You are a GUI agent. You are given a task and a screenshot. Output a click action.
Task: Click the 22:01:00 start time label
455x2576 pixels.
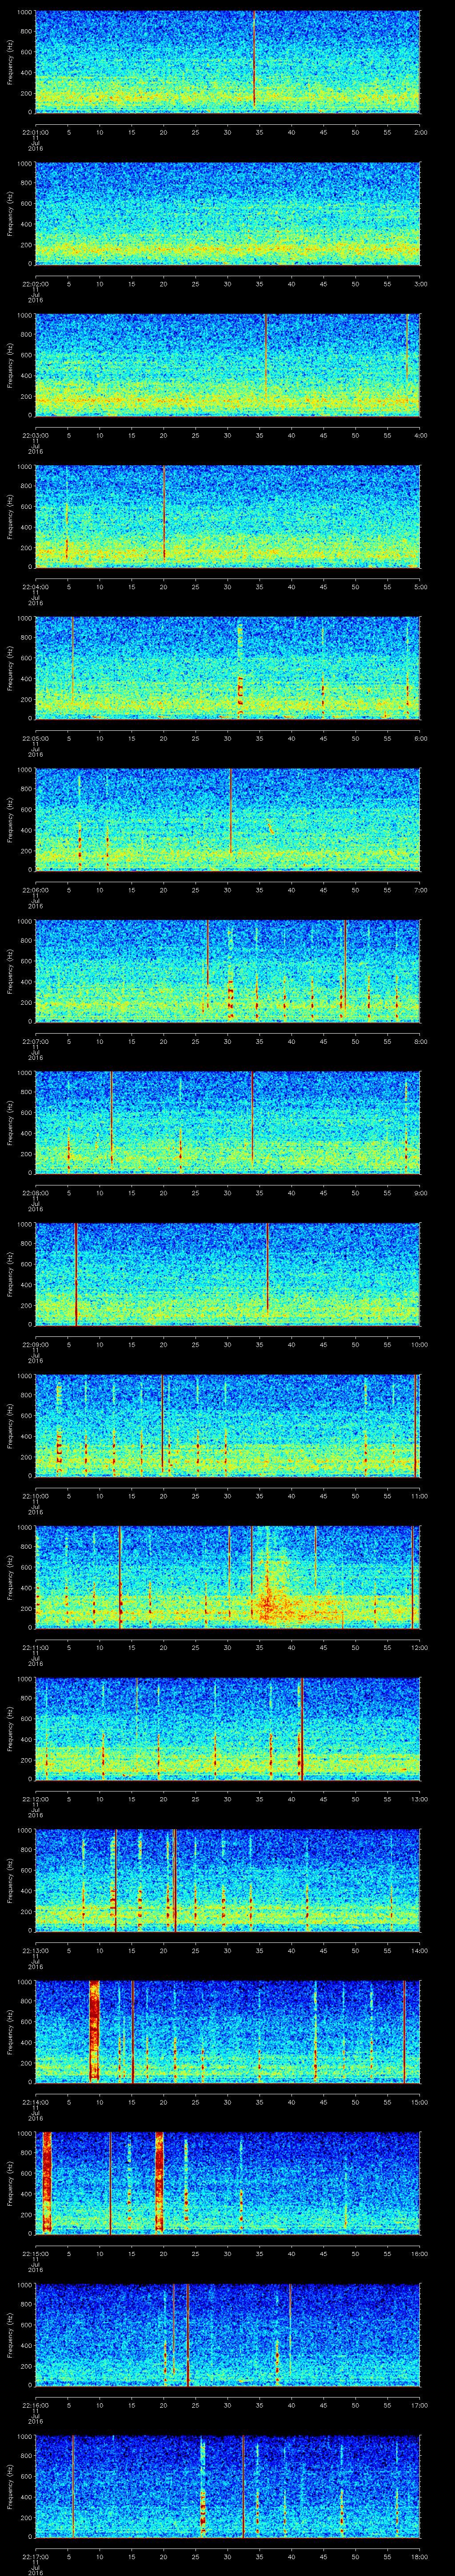[36, 132]
